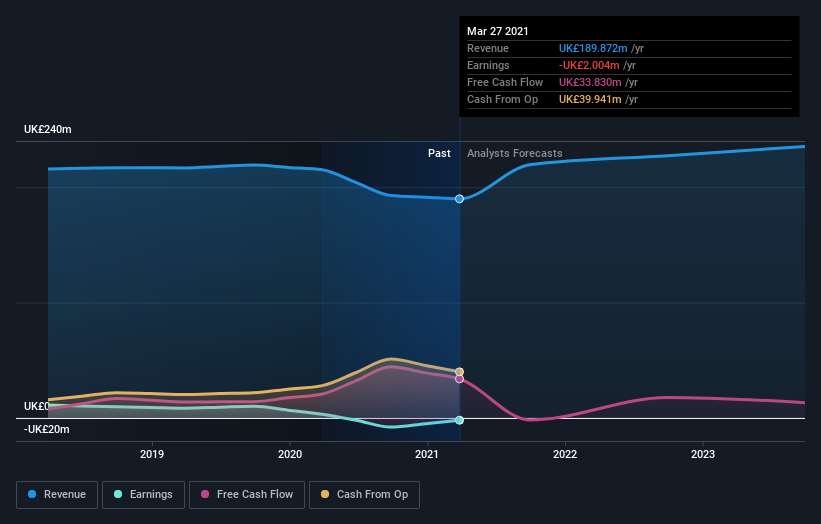Viewport: 821px width, 524px height.
Task: Click the UK£33.830m free cash flow value
Action: coord(590,82)
